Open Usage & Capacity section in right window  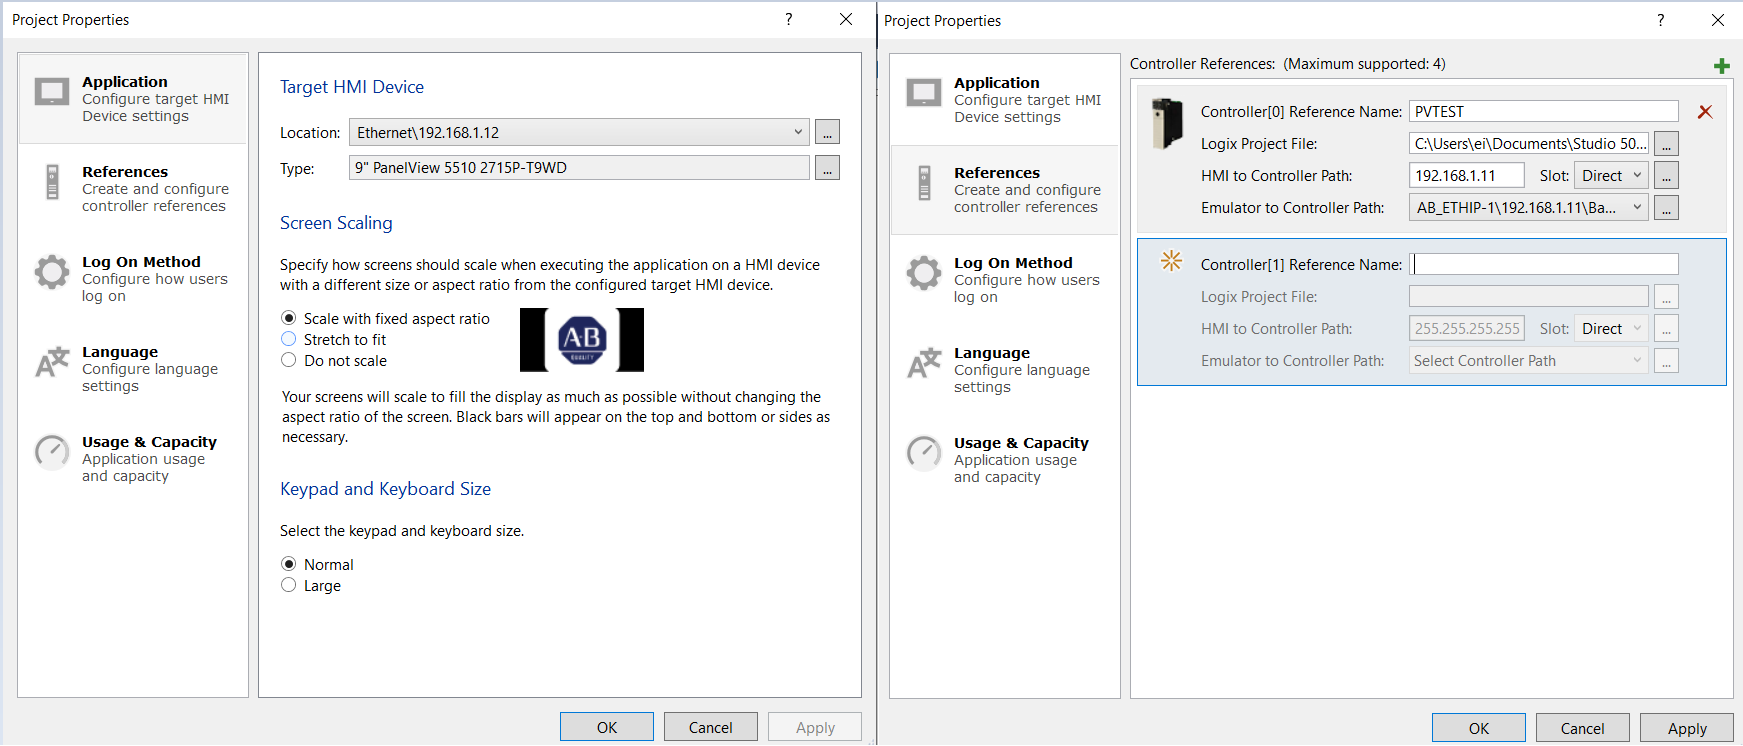1005,459
